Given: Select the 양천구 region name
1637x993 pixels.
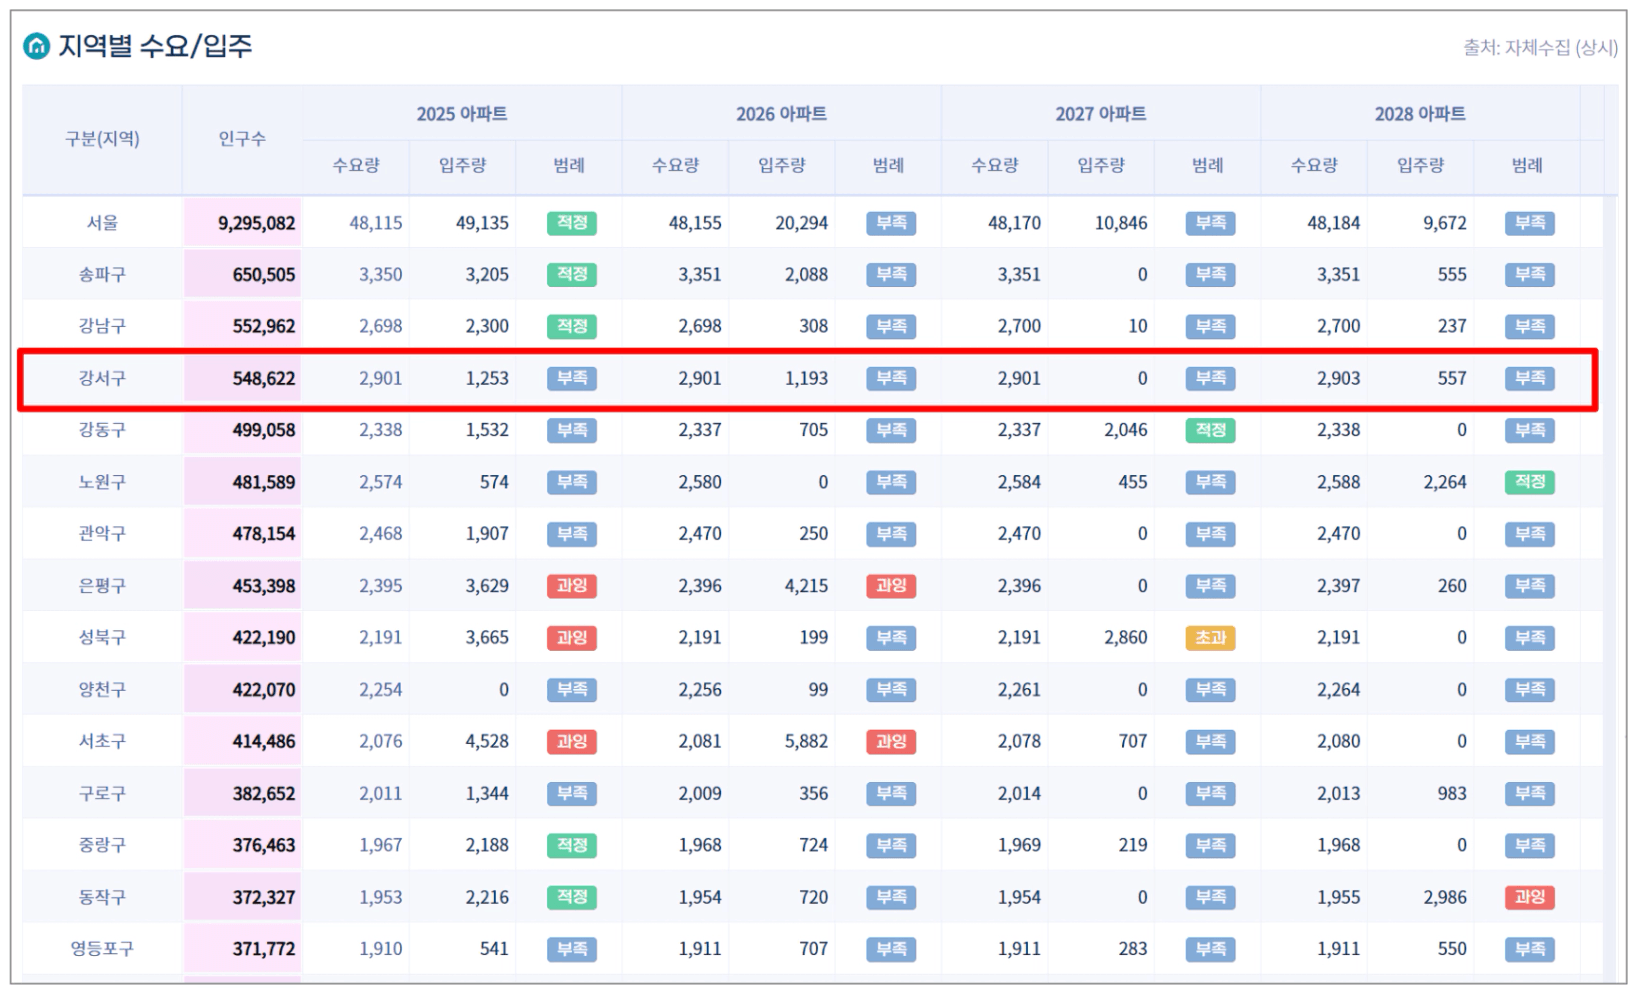Looking at the screenshot, I should click(x=102, y=689).
